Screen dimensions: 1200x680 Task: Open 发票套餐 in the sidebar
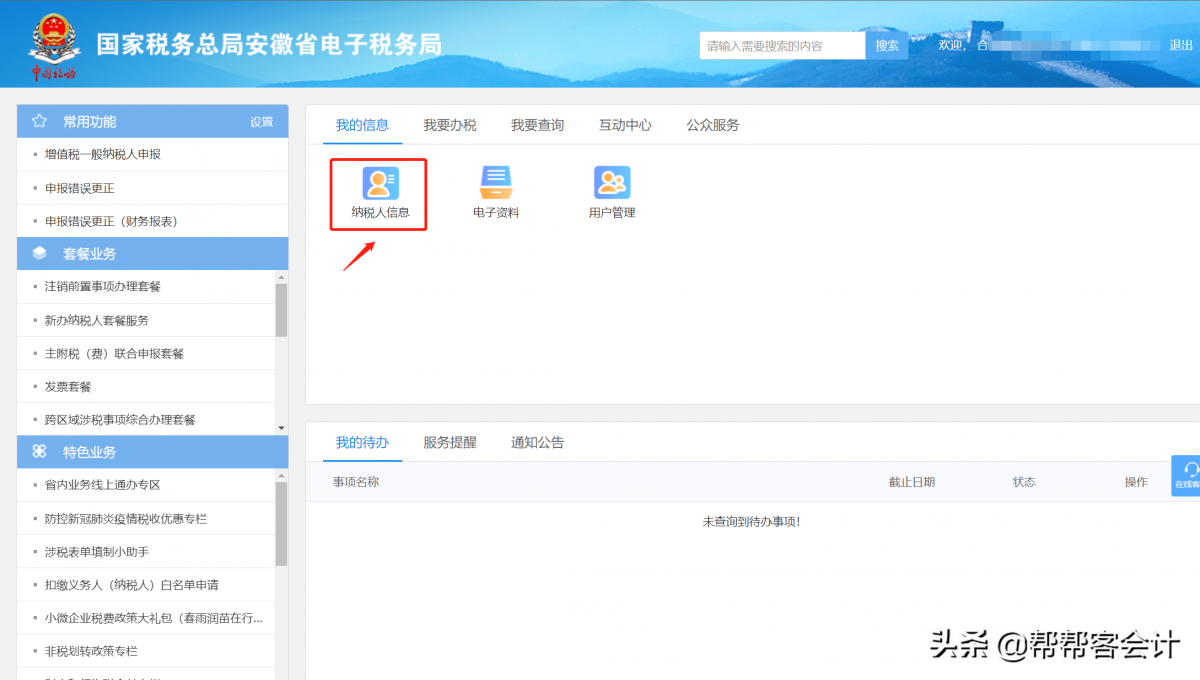pyautogui.click(x=68, y=386)
